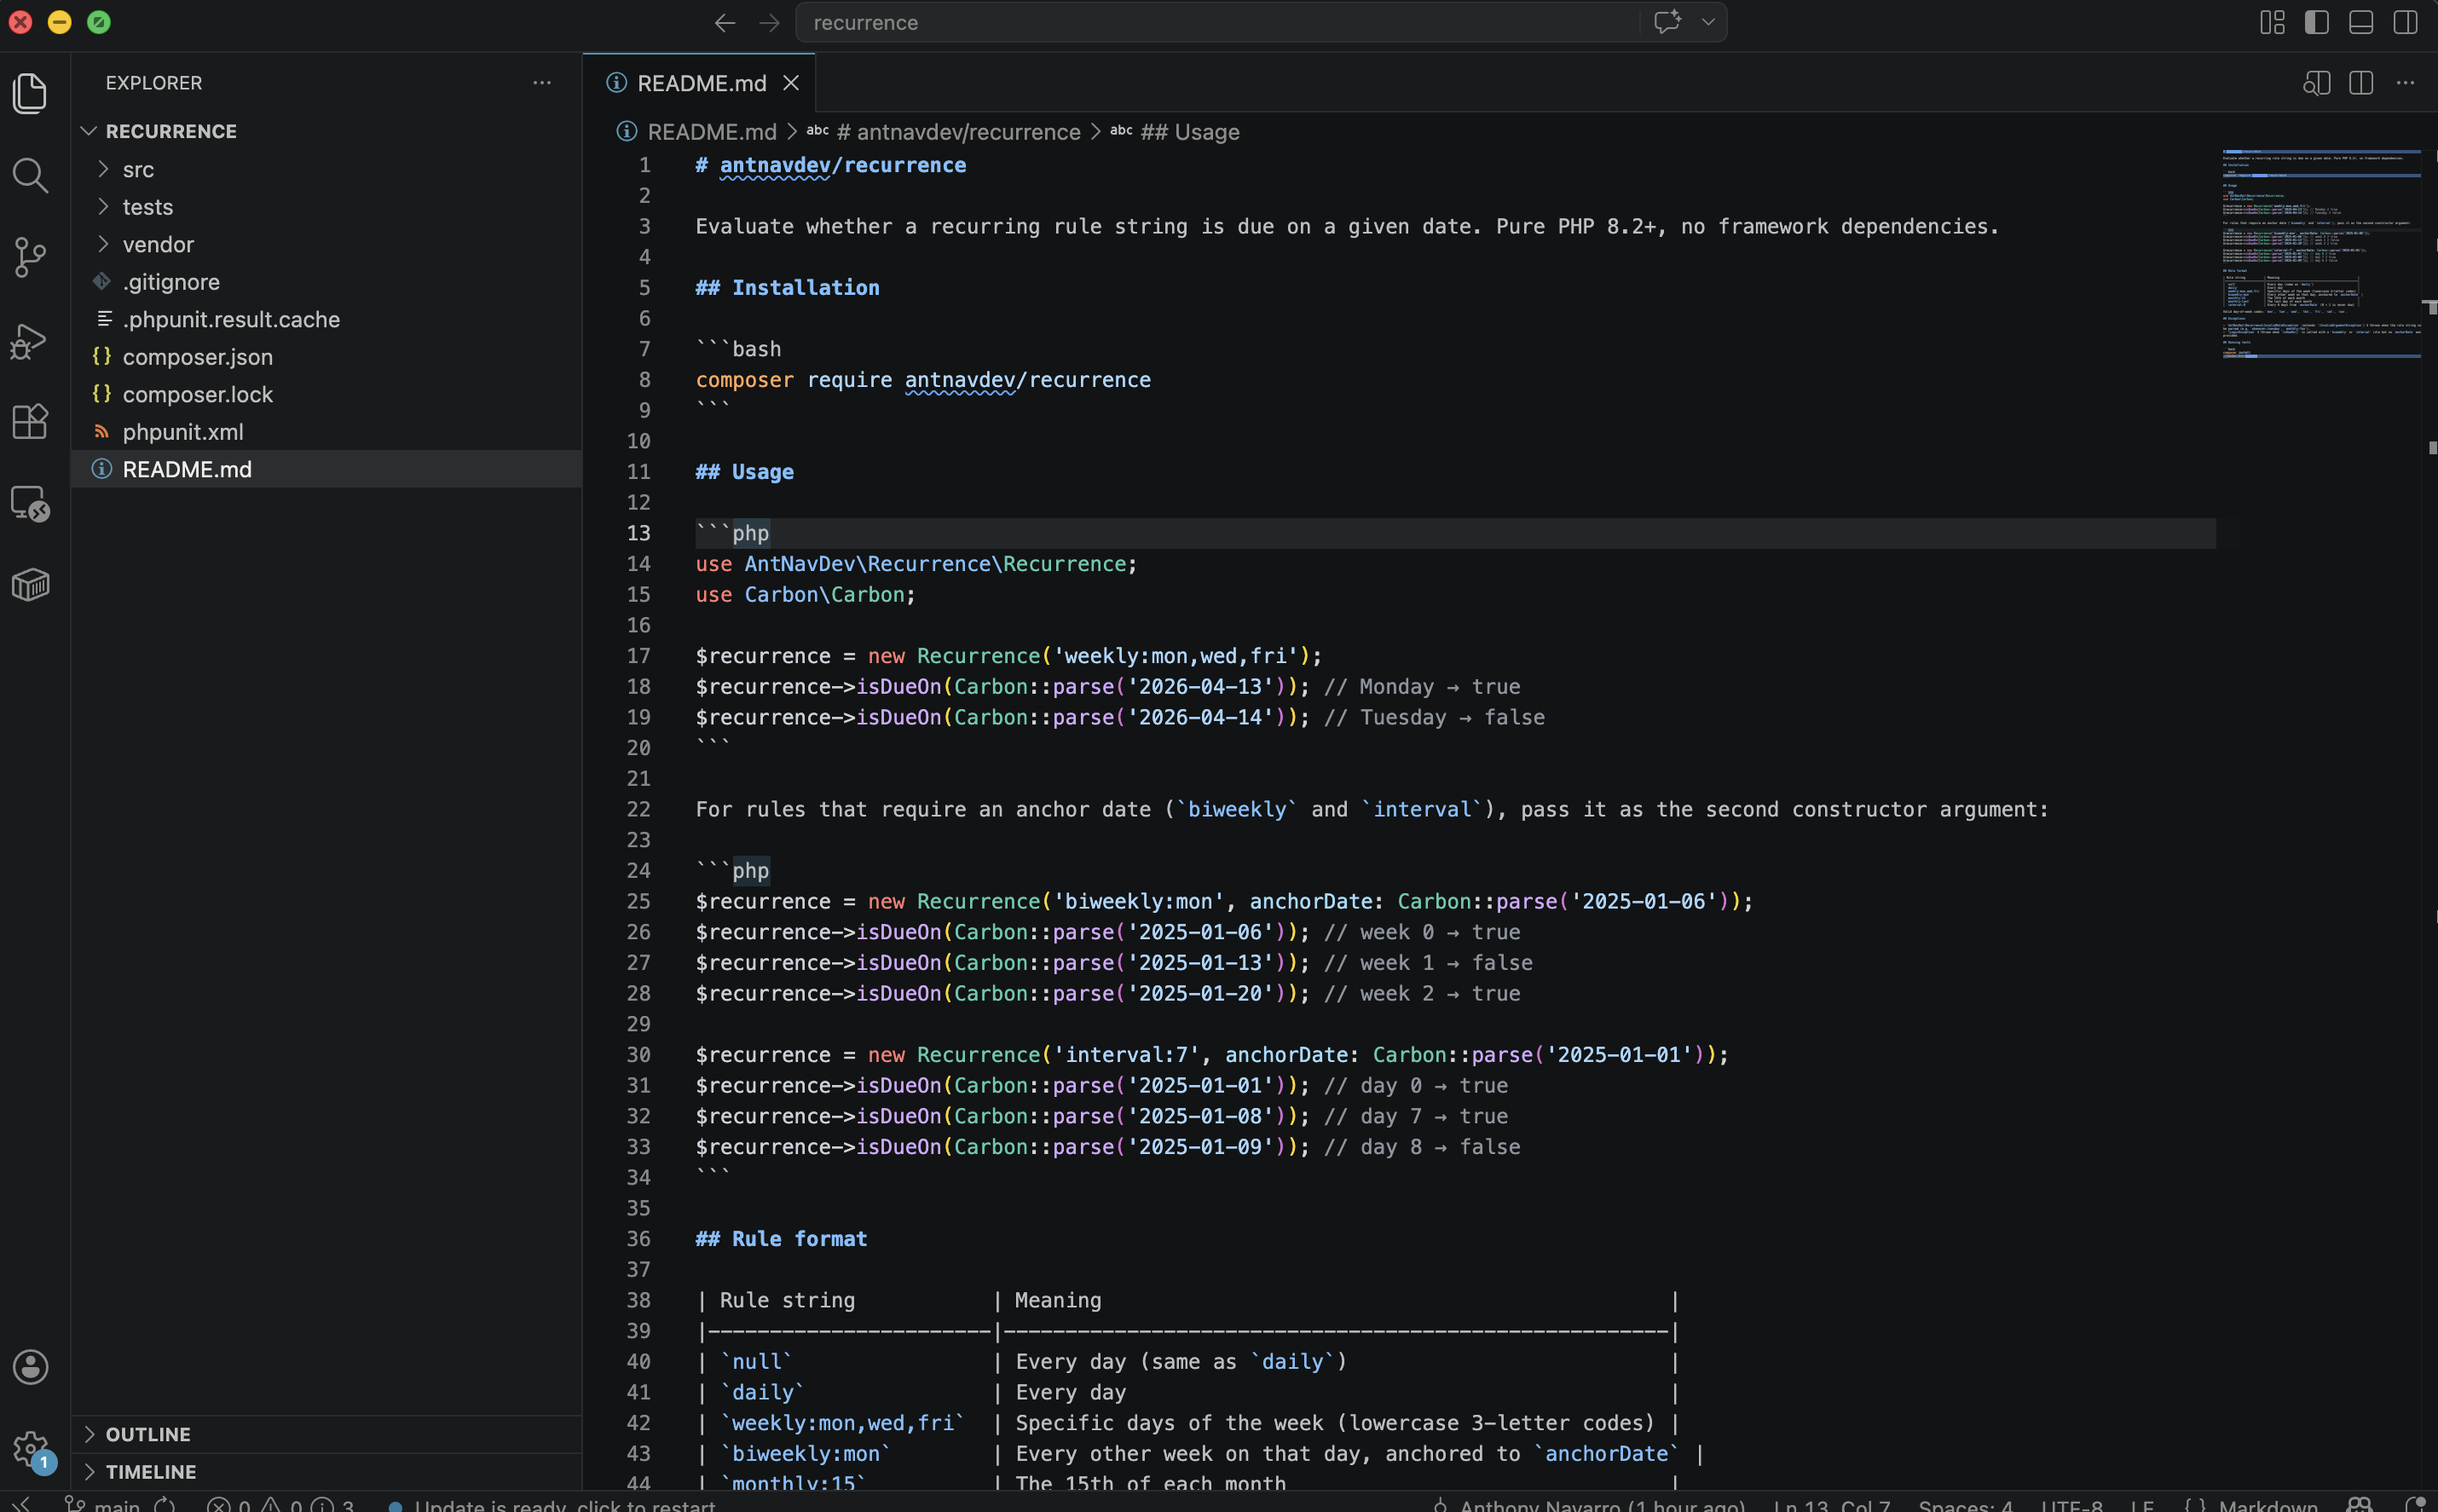Select the Run and Debug icon
This screenshot has width=2438, height=1512.
tap(30, 340)
